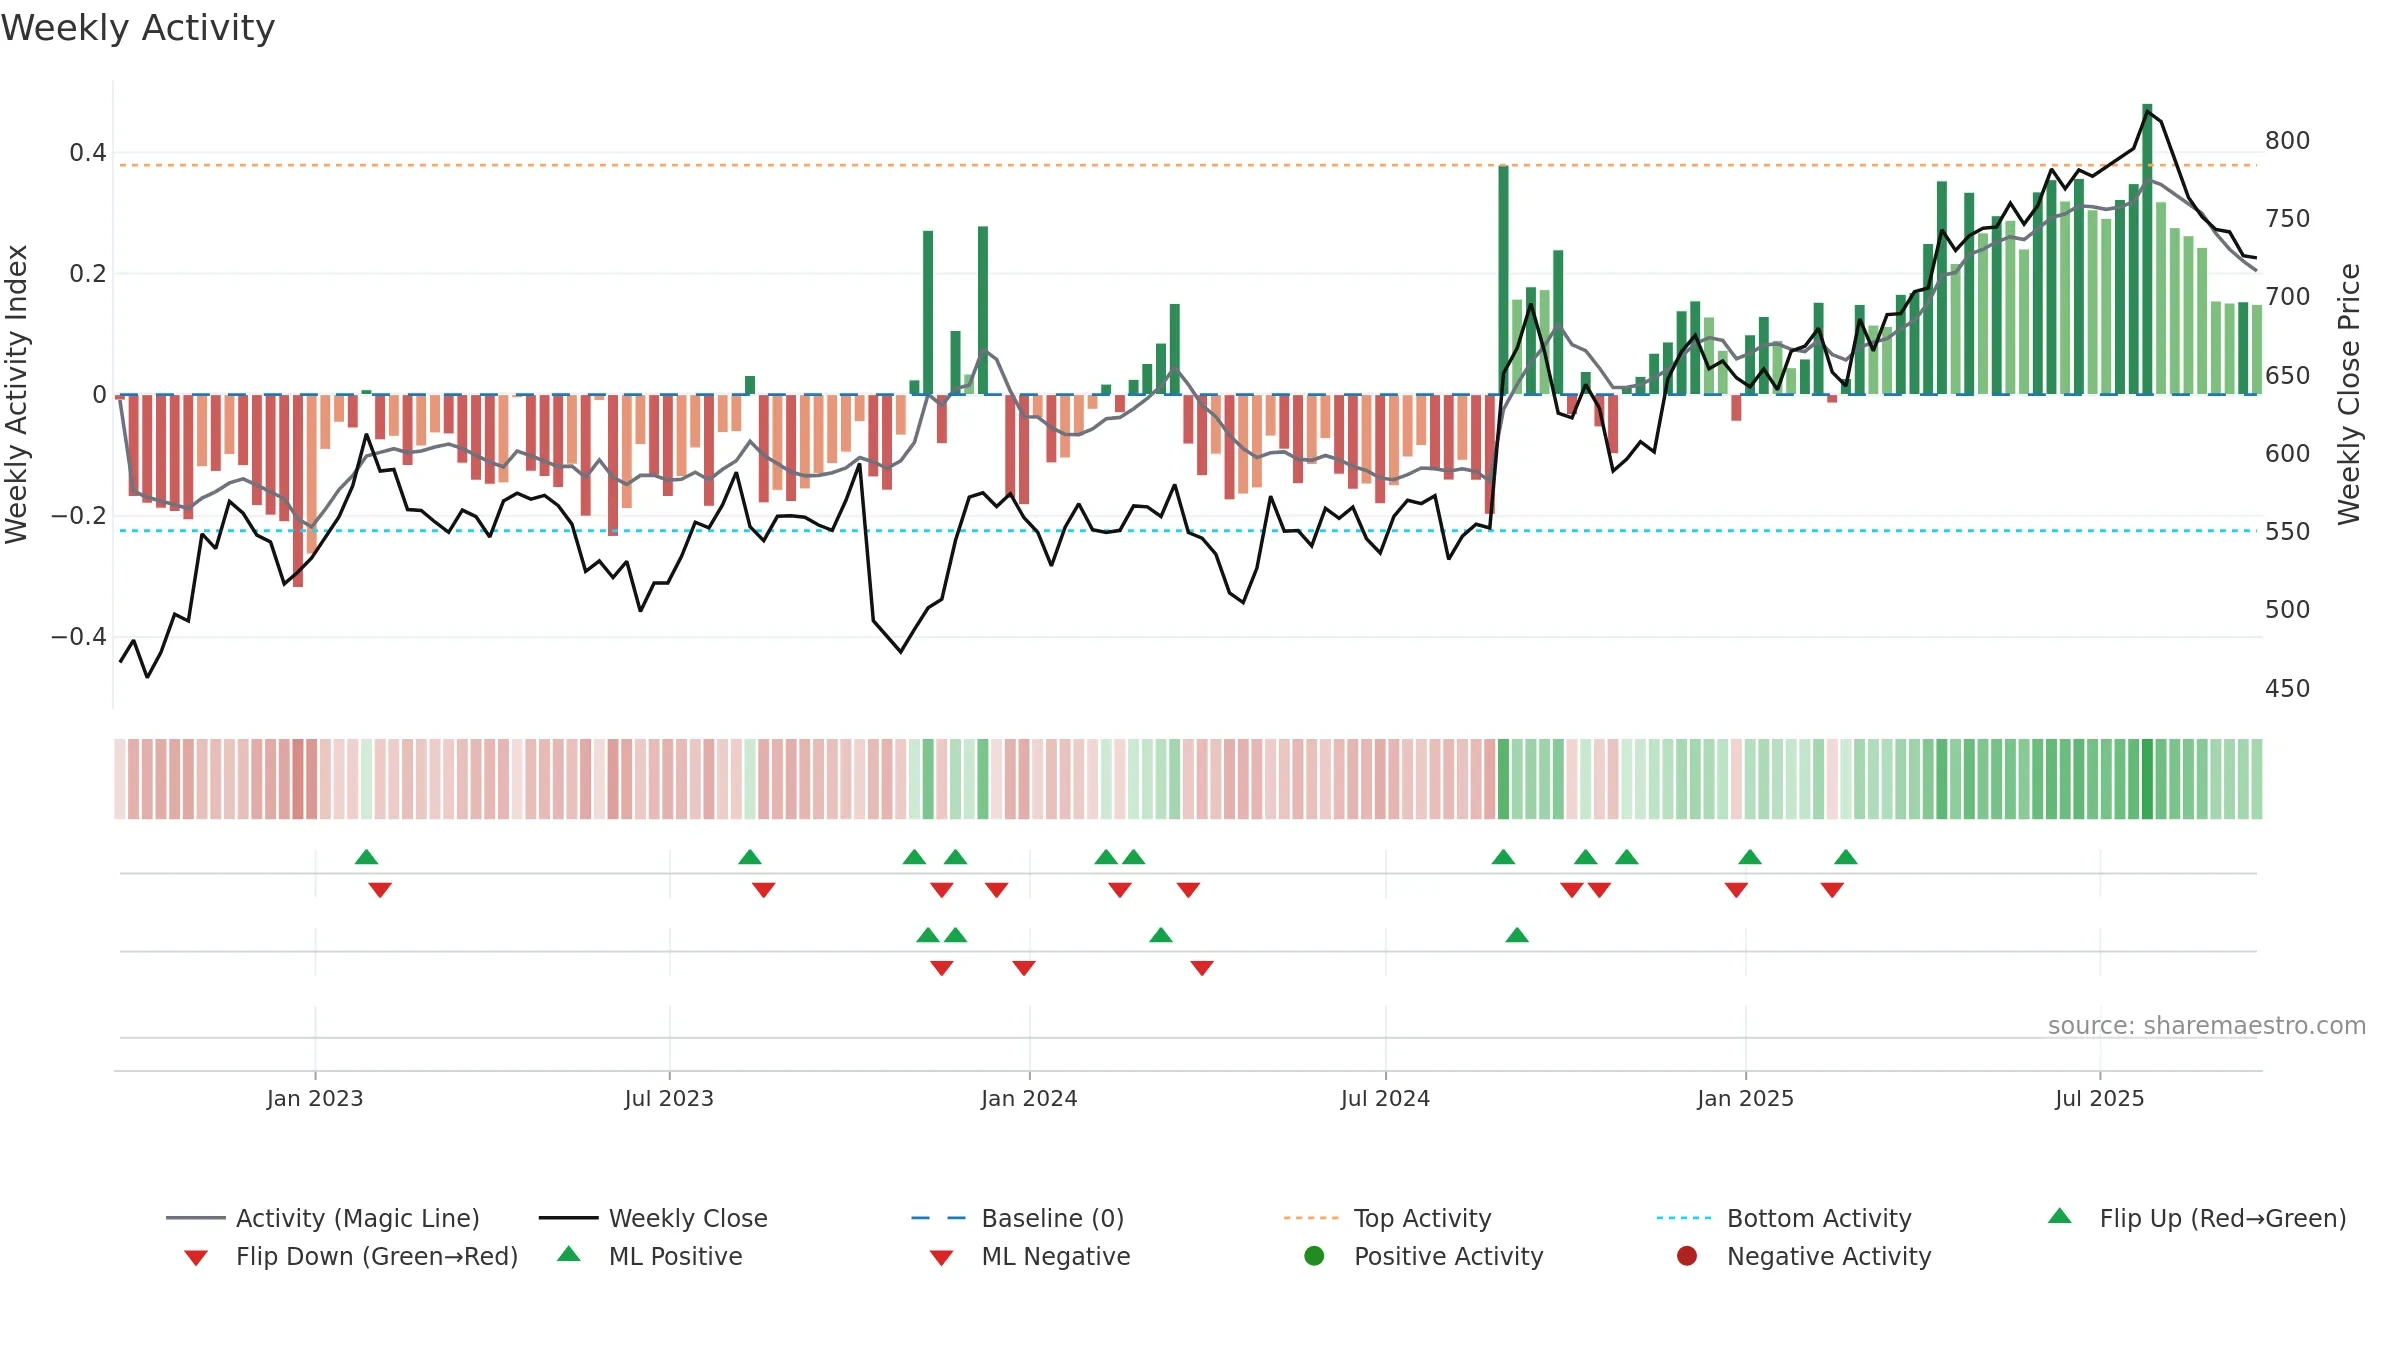The image size is (2400, 1350).
Task: Click the Top Activity legend line icon
Action: click(1311, 1218)
